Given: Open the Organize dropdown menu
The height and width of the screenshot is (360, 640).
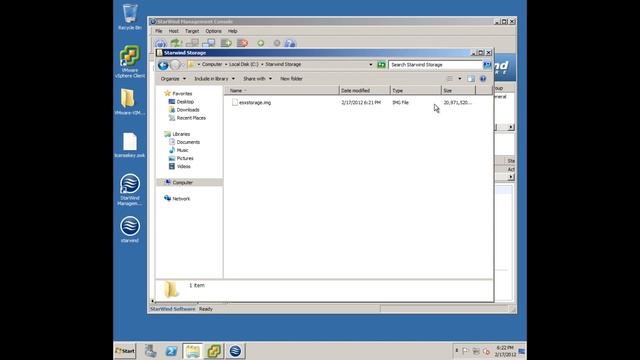Looking at the screenshot, I should click(173, 78).
